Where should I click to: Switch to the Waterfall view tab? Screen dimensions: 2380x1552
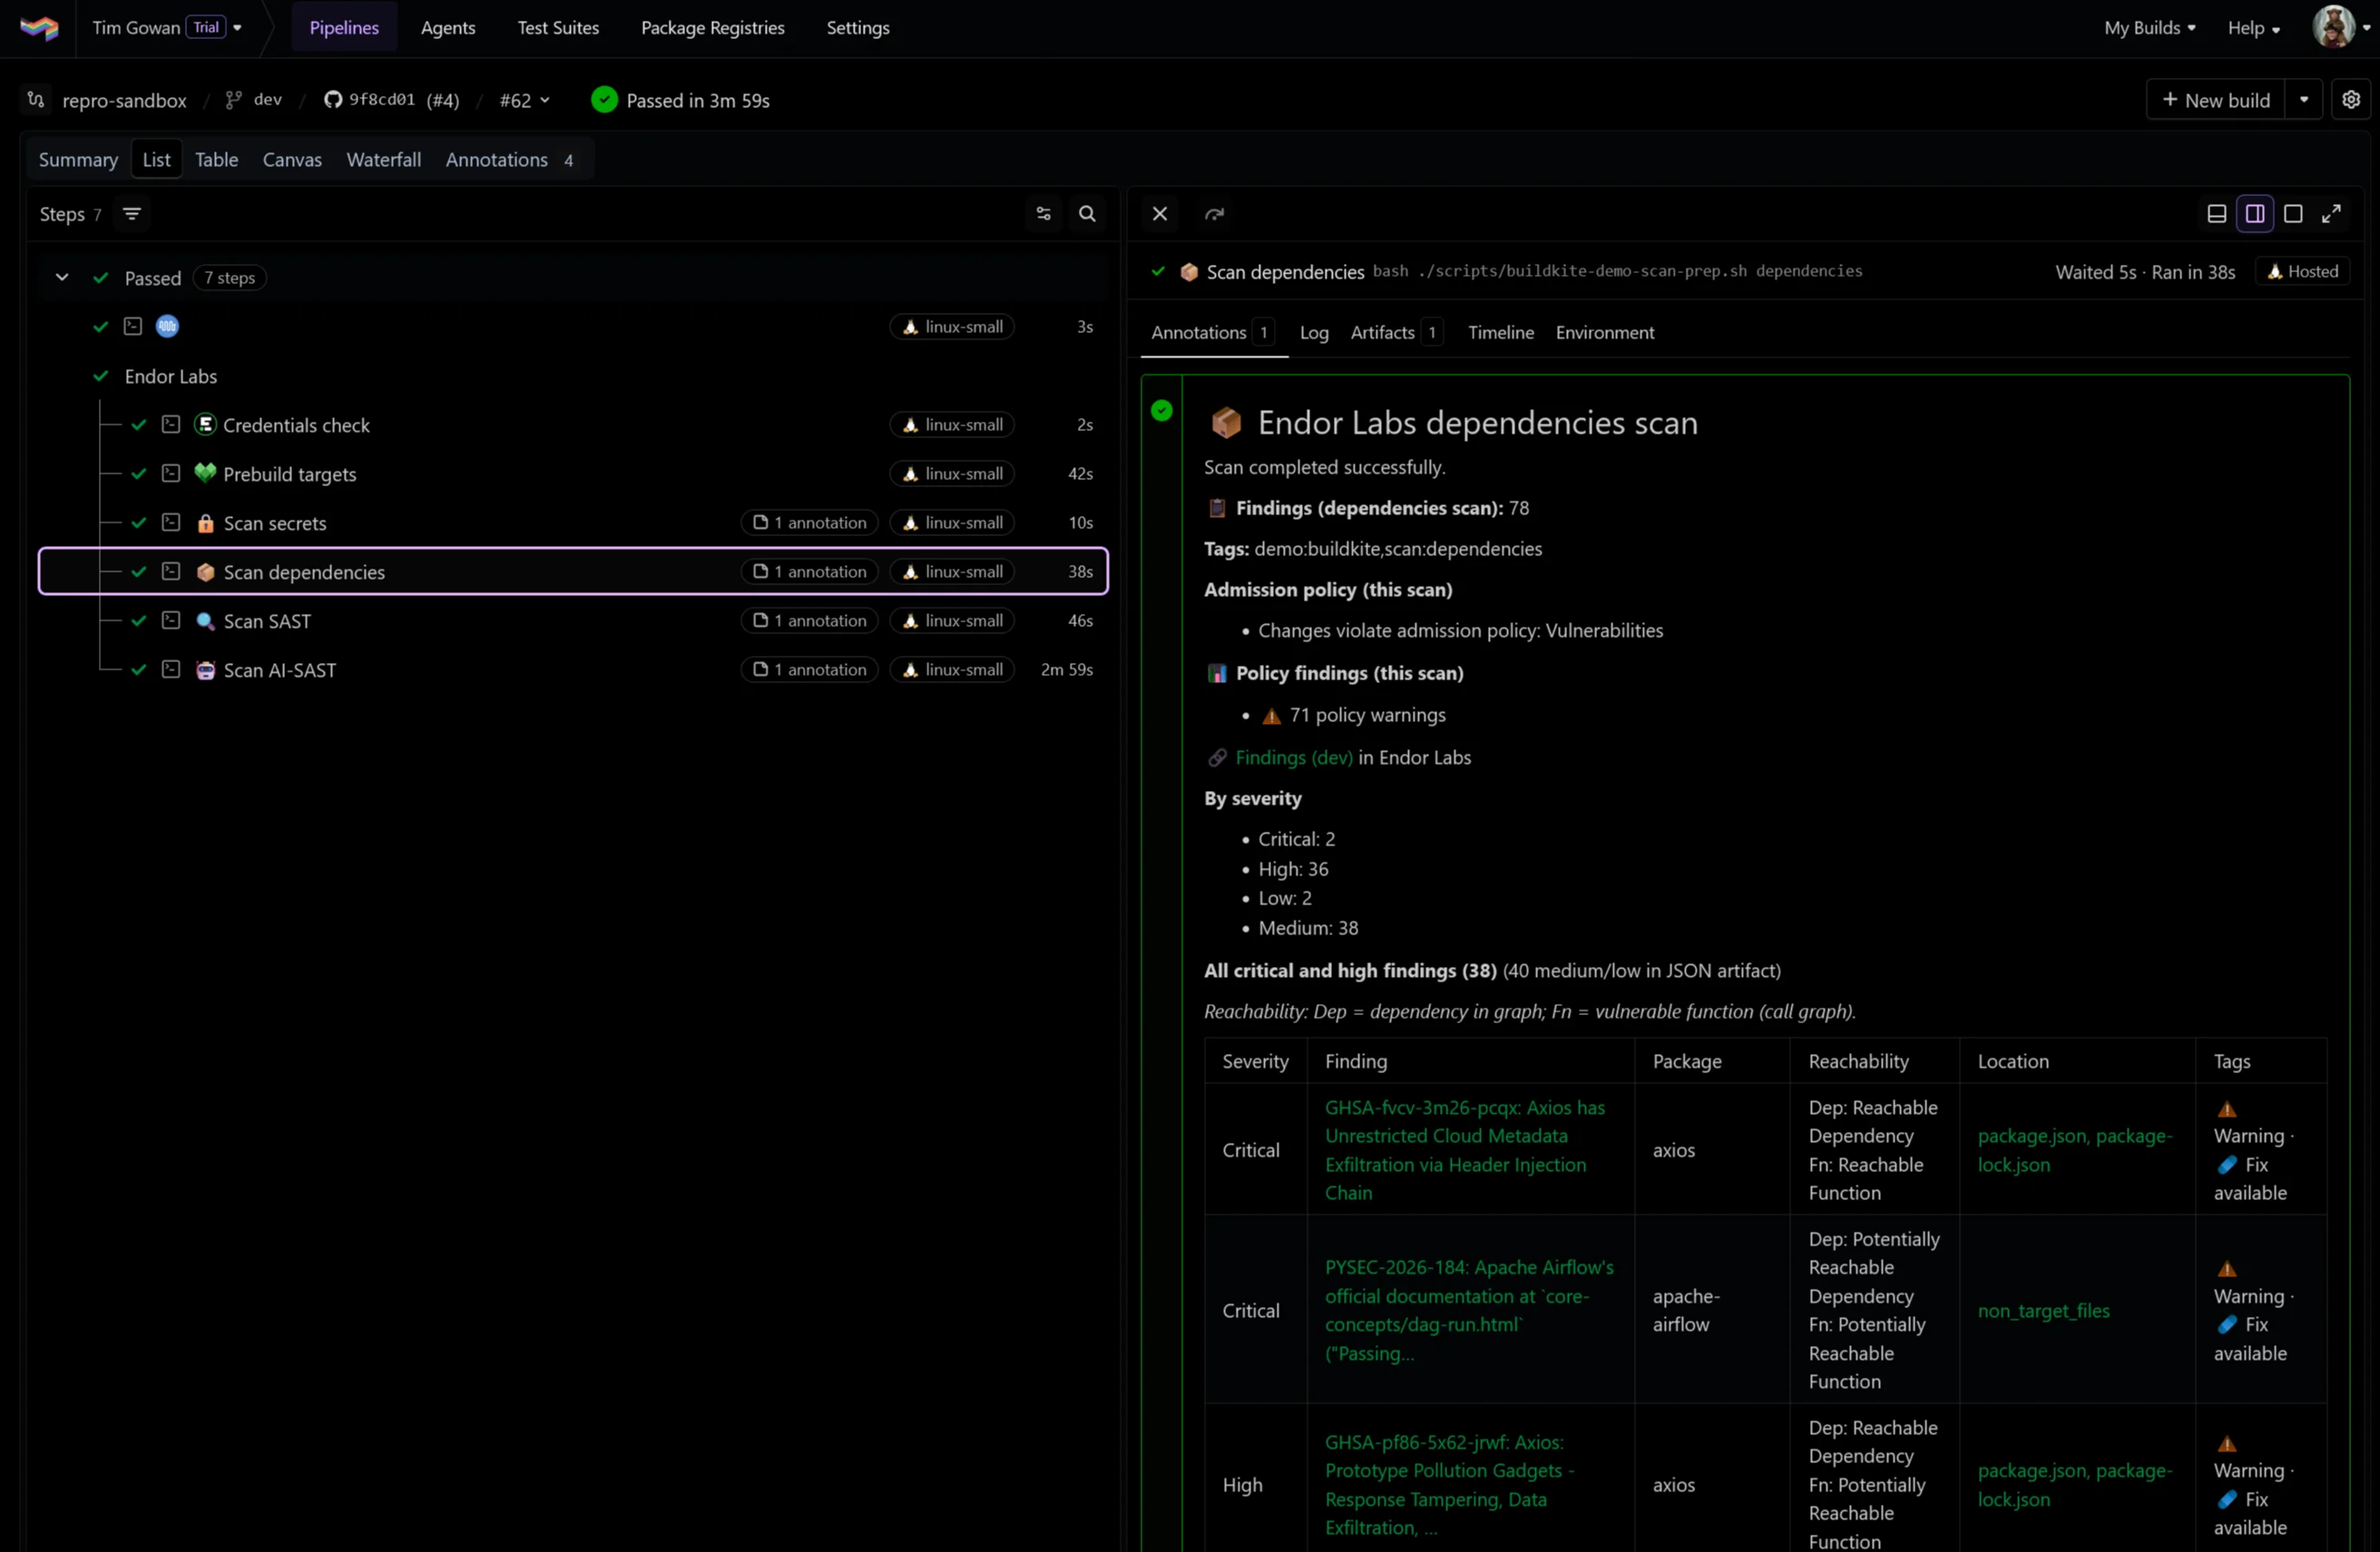tap(383, 160)
